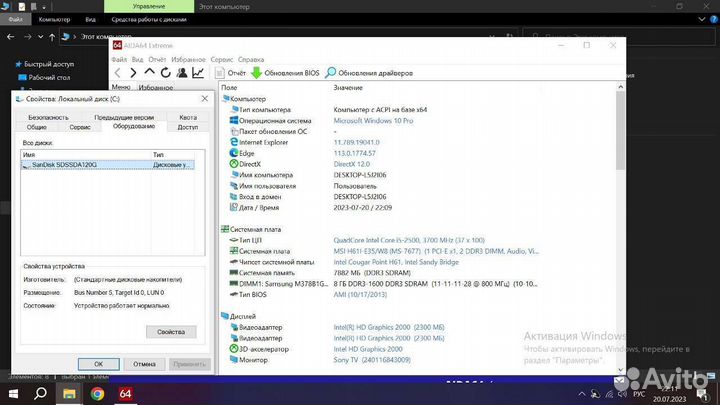Screen dimensions: 720x405
Task: Open the Избранное menu in AIDA64
Action: [188, 59]
